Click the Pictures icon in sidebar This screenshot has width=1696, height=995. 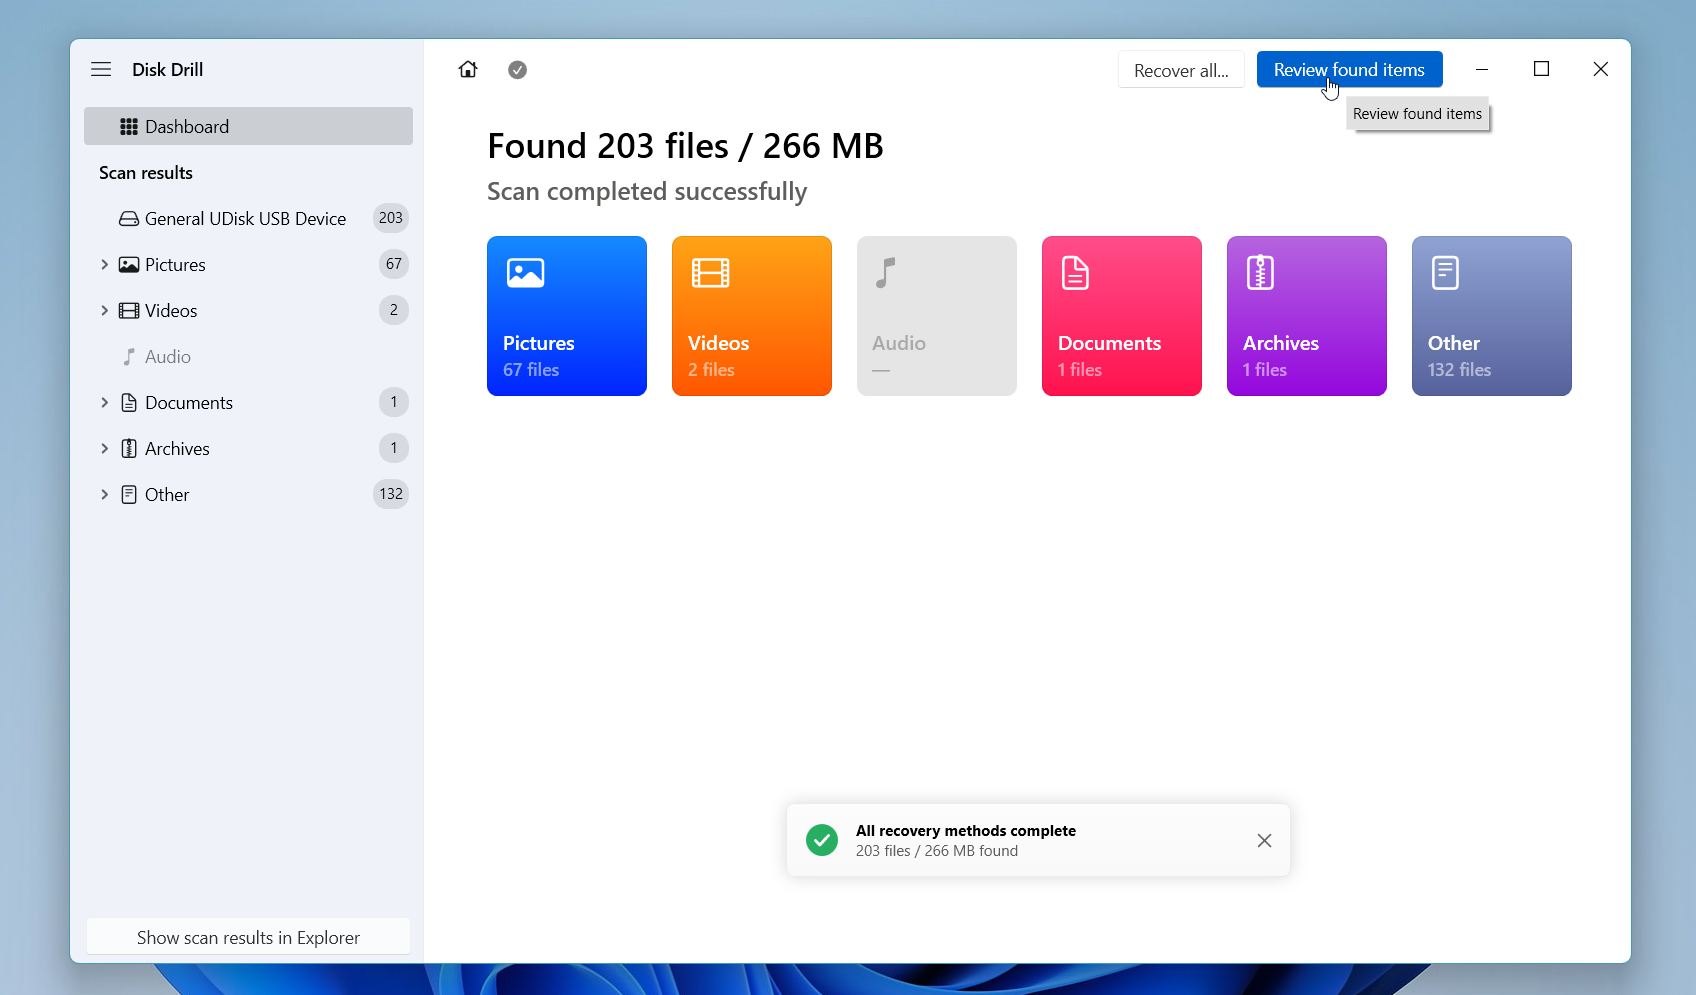pyautogui.click(x=129, y=264)
